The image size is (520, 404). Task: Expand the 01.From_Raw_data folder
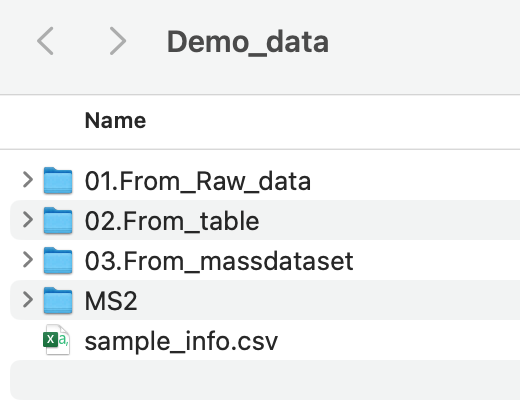(28, 180)
